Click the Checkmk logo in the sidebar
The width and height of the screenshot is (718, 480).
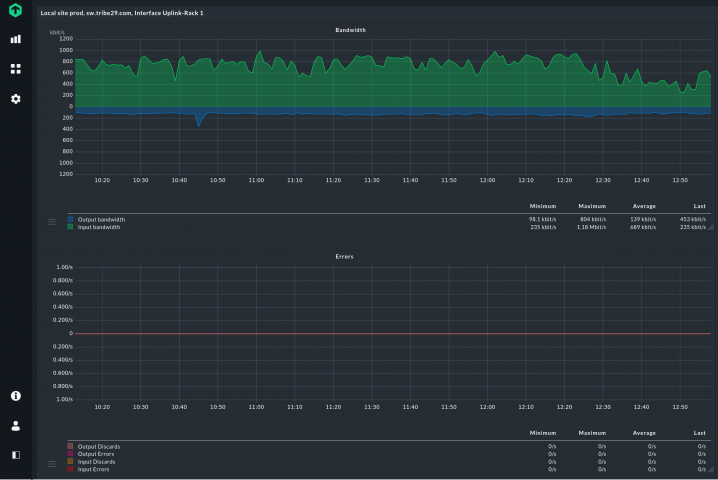pyautogui.click(x=15, y=10)
